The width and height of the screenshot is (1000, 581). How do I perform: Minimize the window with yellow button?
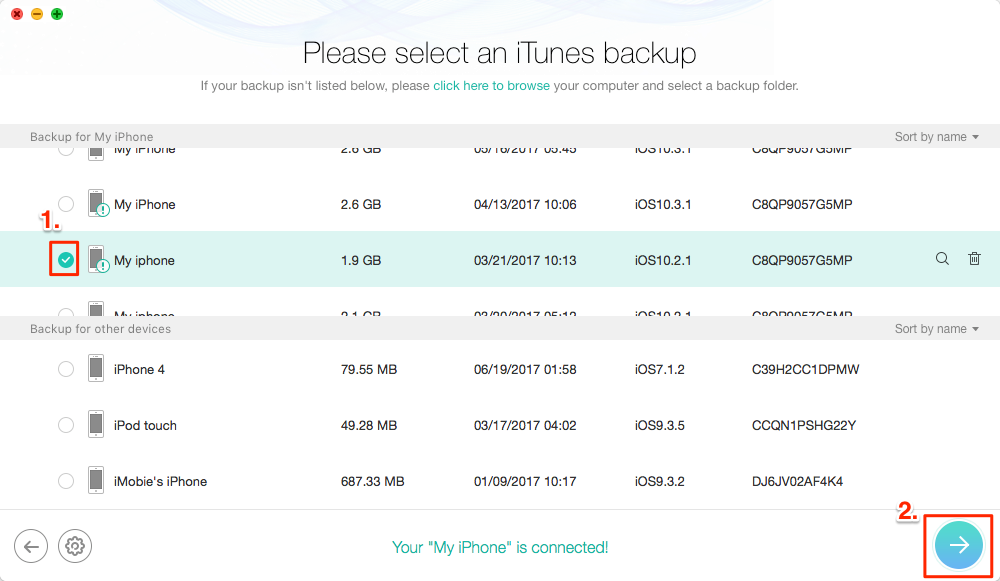tap(37, 14)
